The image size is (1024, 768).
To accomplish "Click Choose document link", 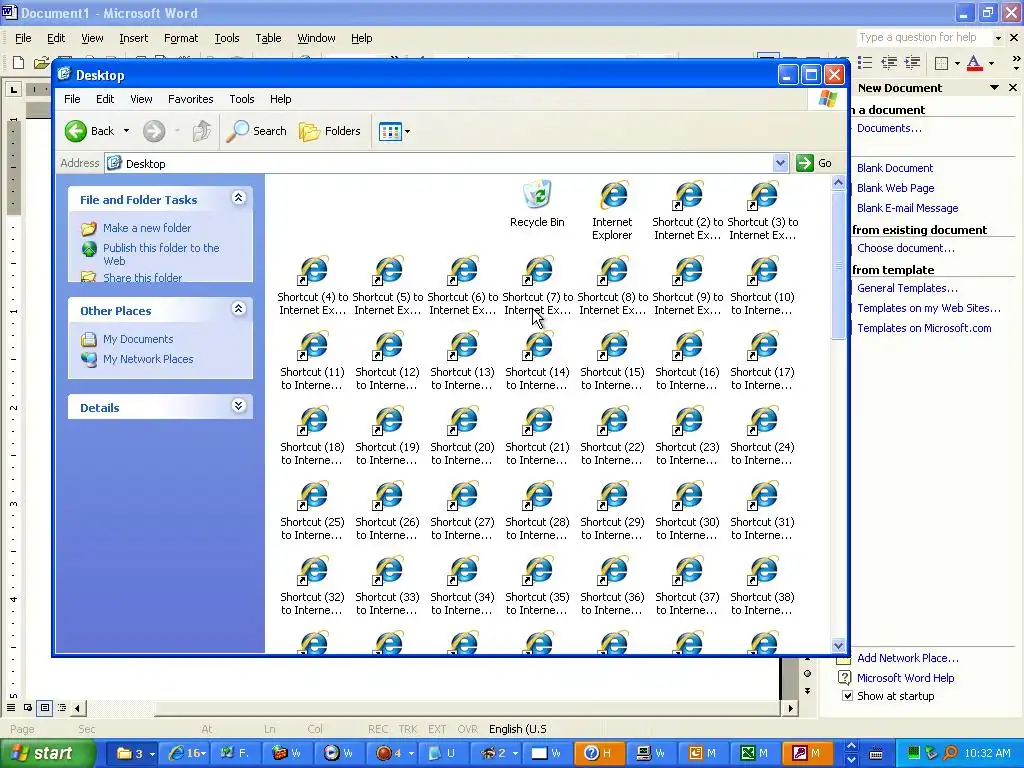I will pyautogui.click(x=906, y=248).
